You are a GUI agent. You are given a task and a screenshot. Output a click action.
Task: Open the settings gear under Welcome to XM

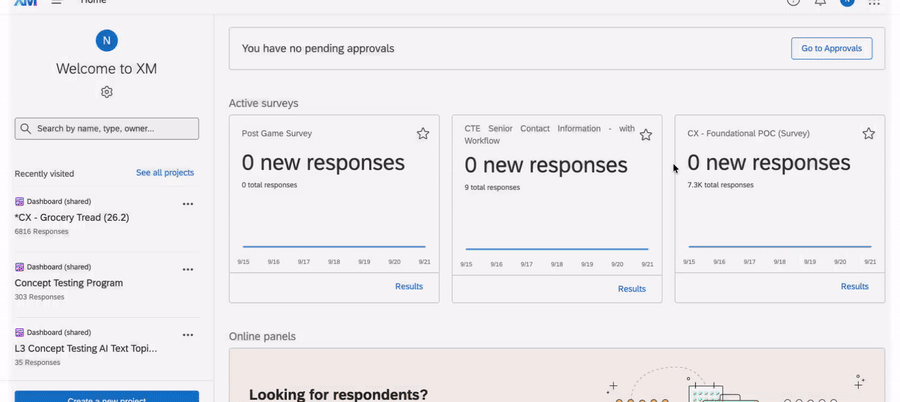point(106,92)
